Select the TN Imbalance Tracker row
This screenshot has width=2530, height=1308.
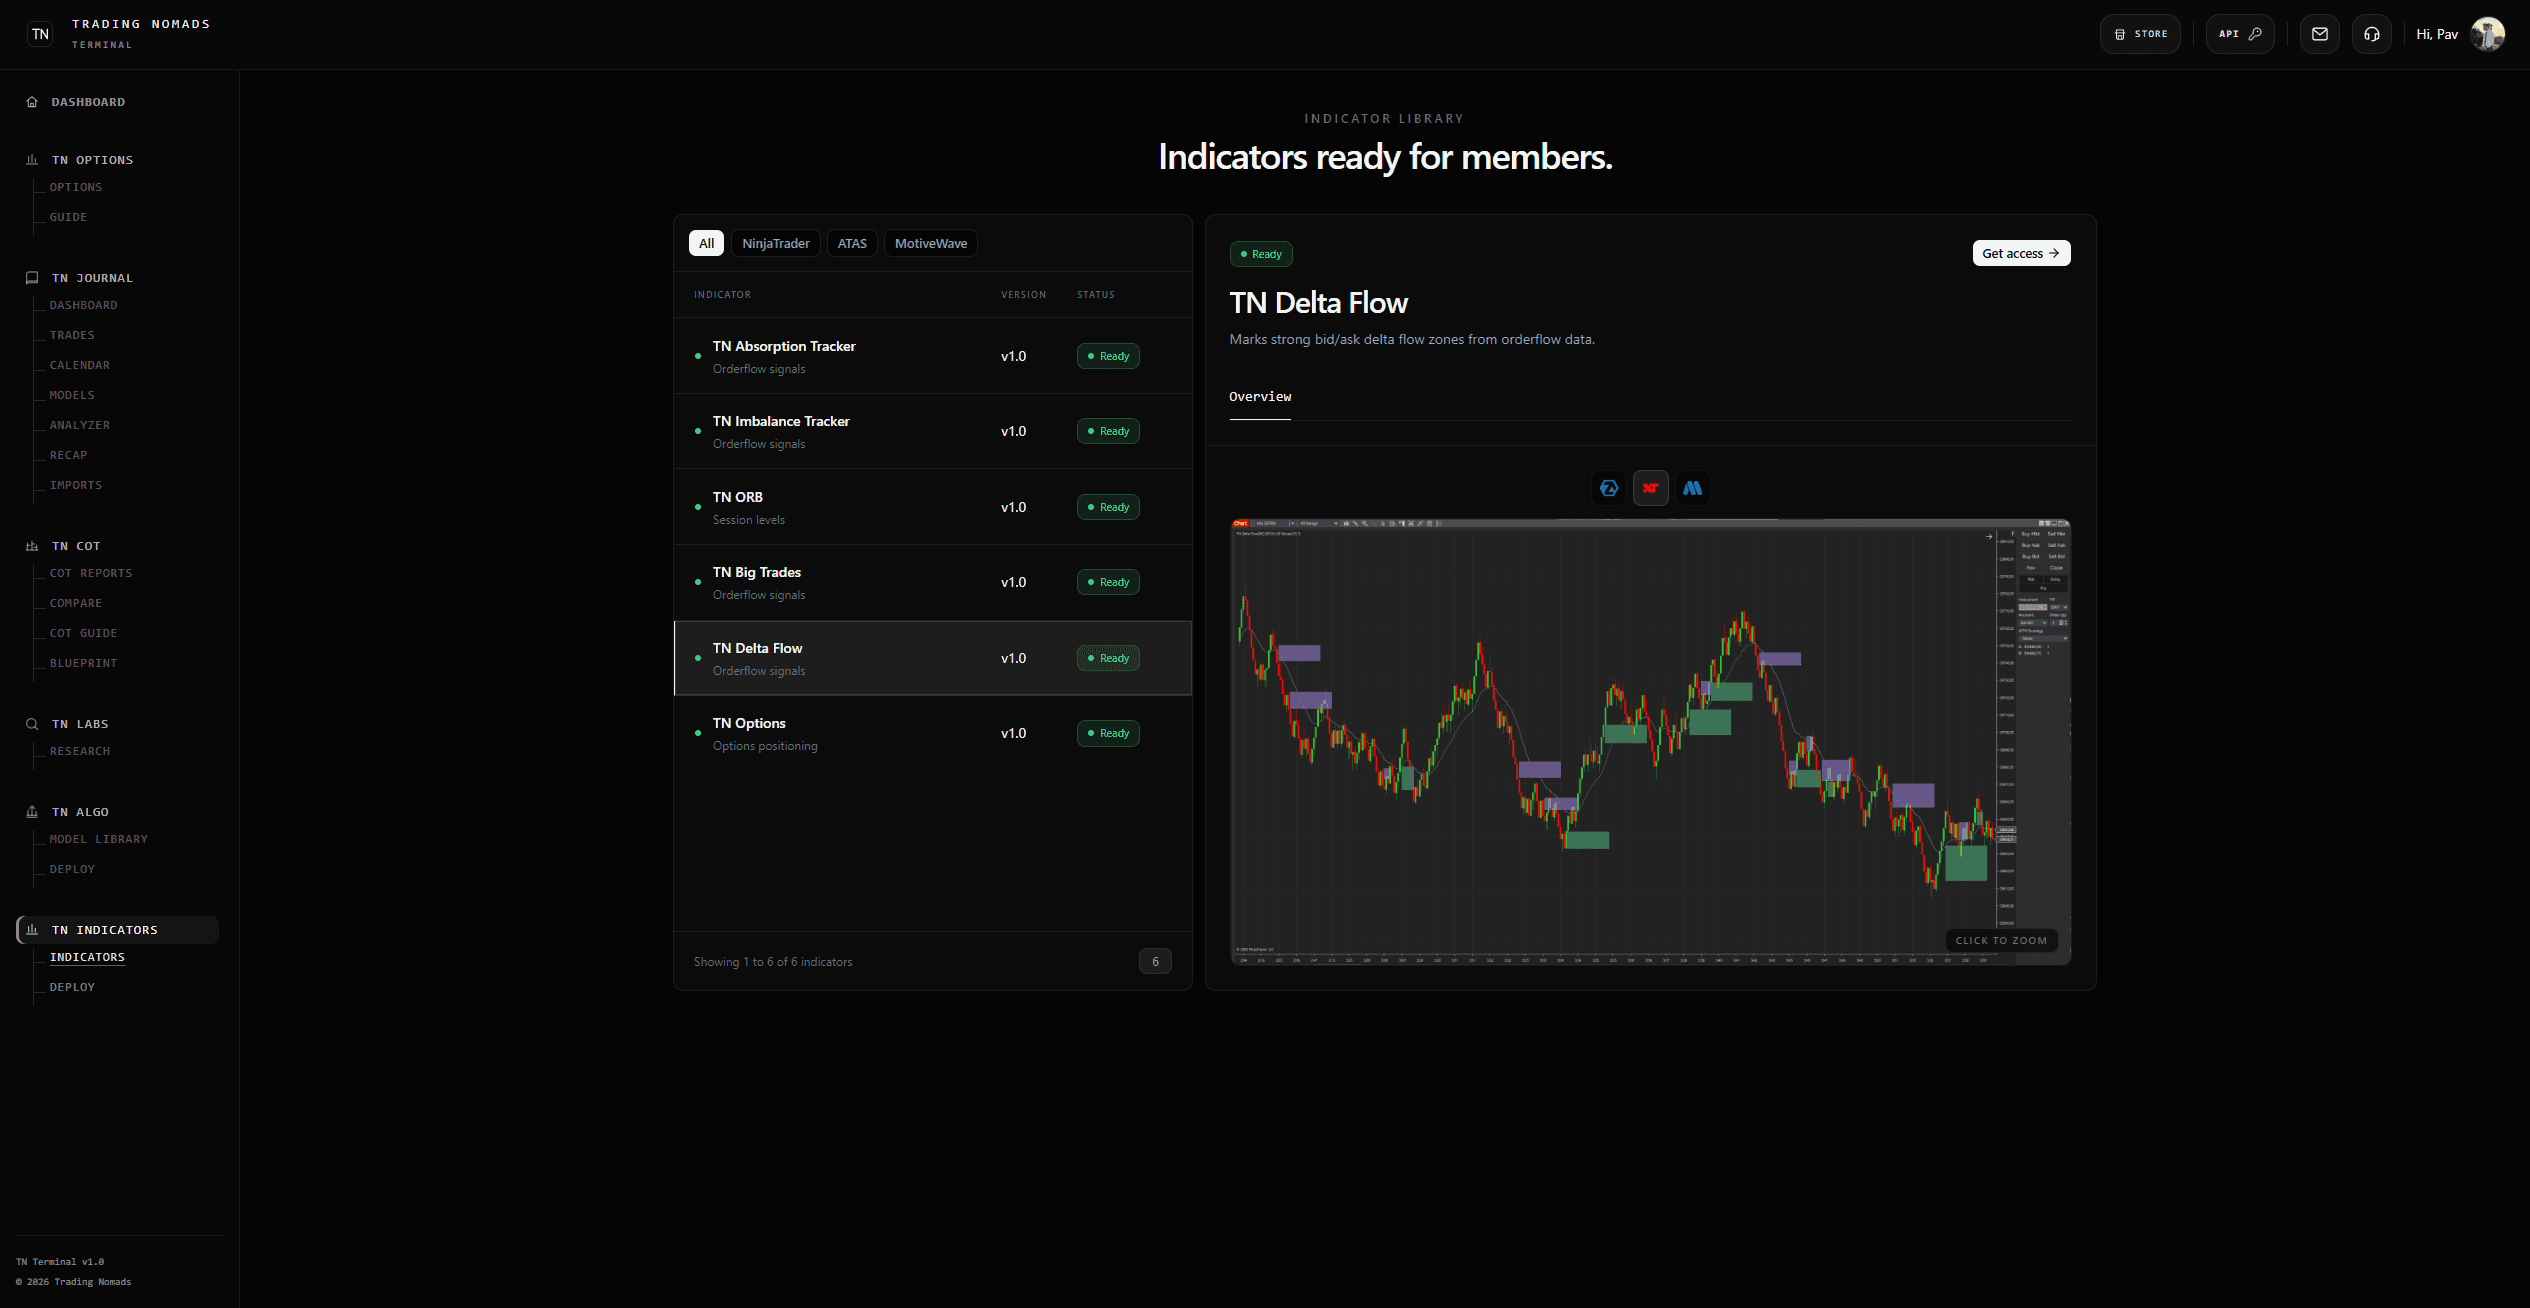pos(933,431)
